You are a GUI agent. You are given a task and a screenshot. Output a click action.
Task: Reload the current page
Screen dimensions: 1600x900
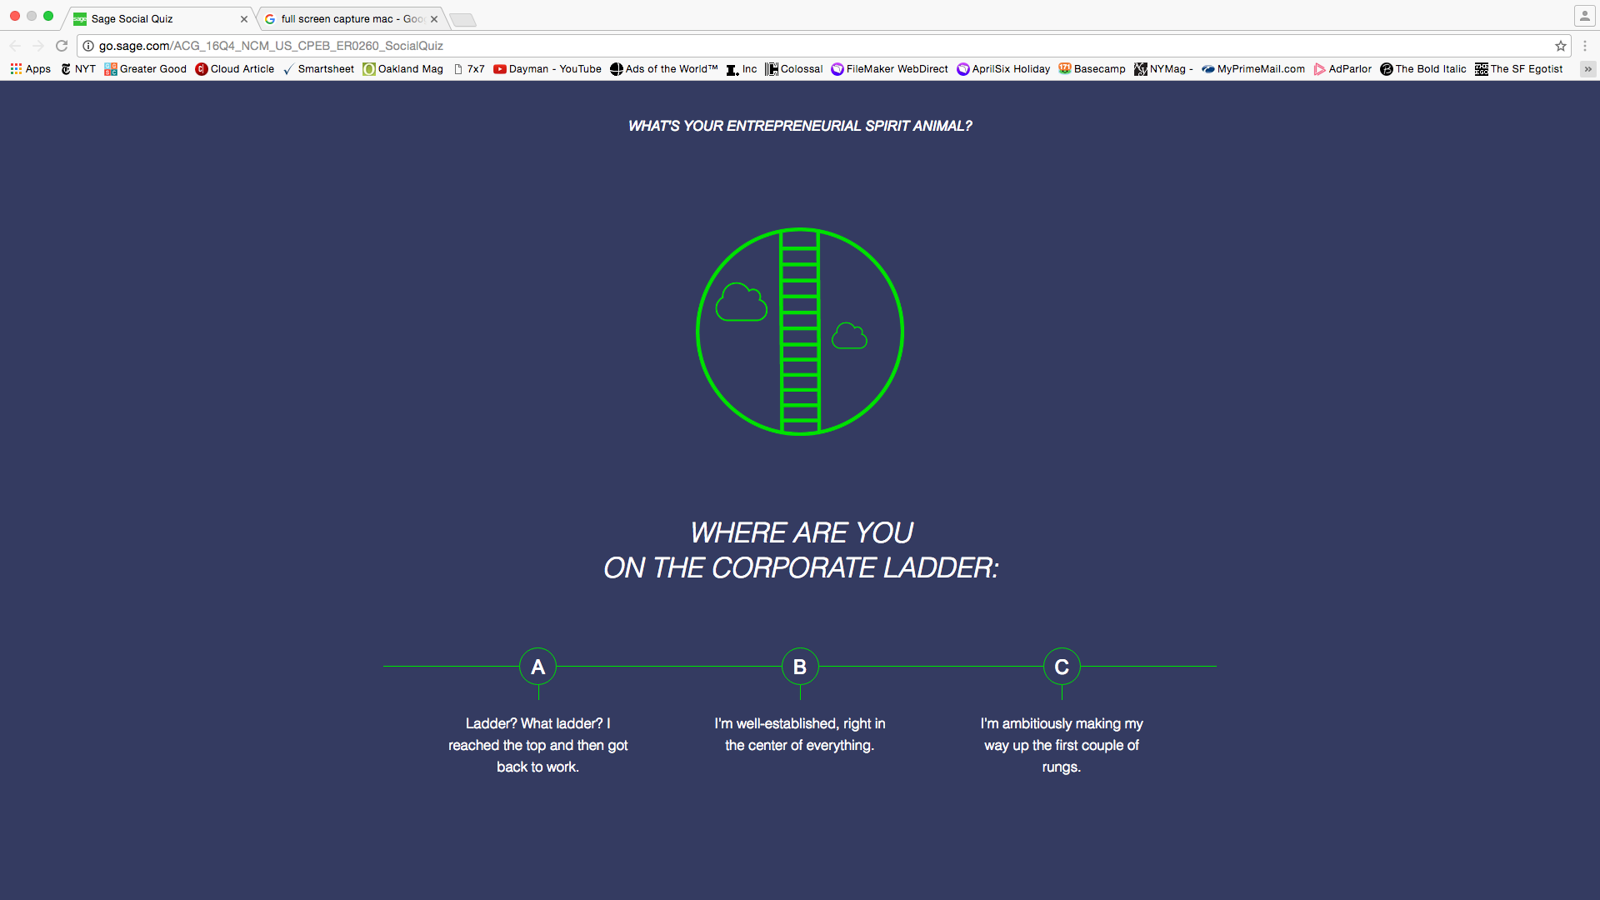(62, 46)
